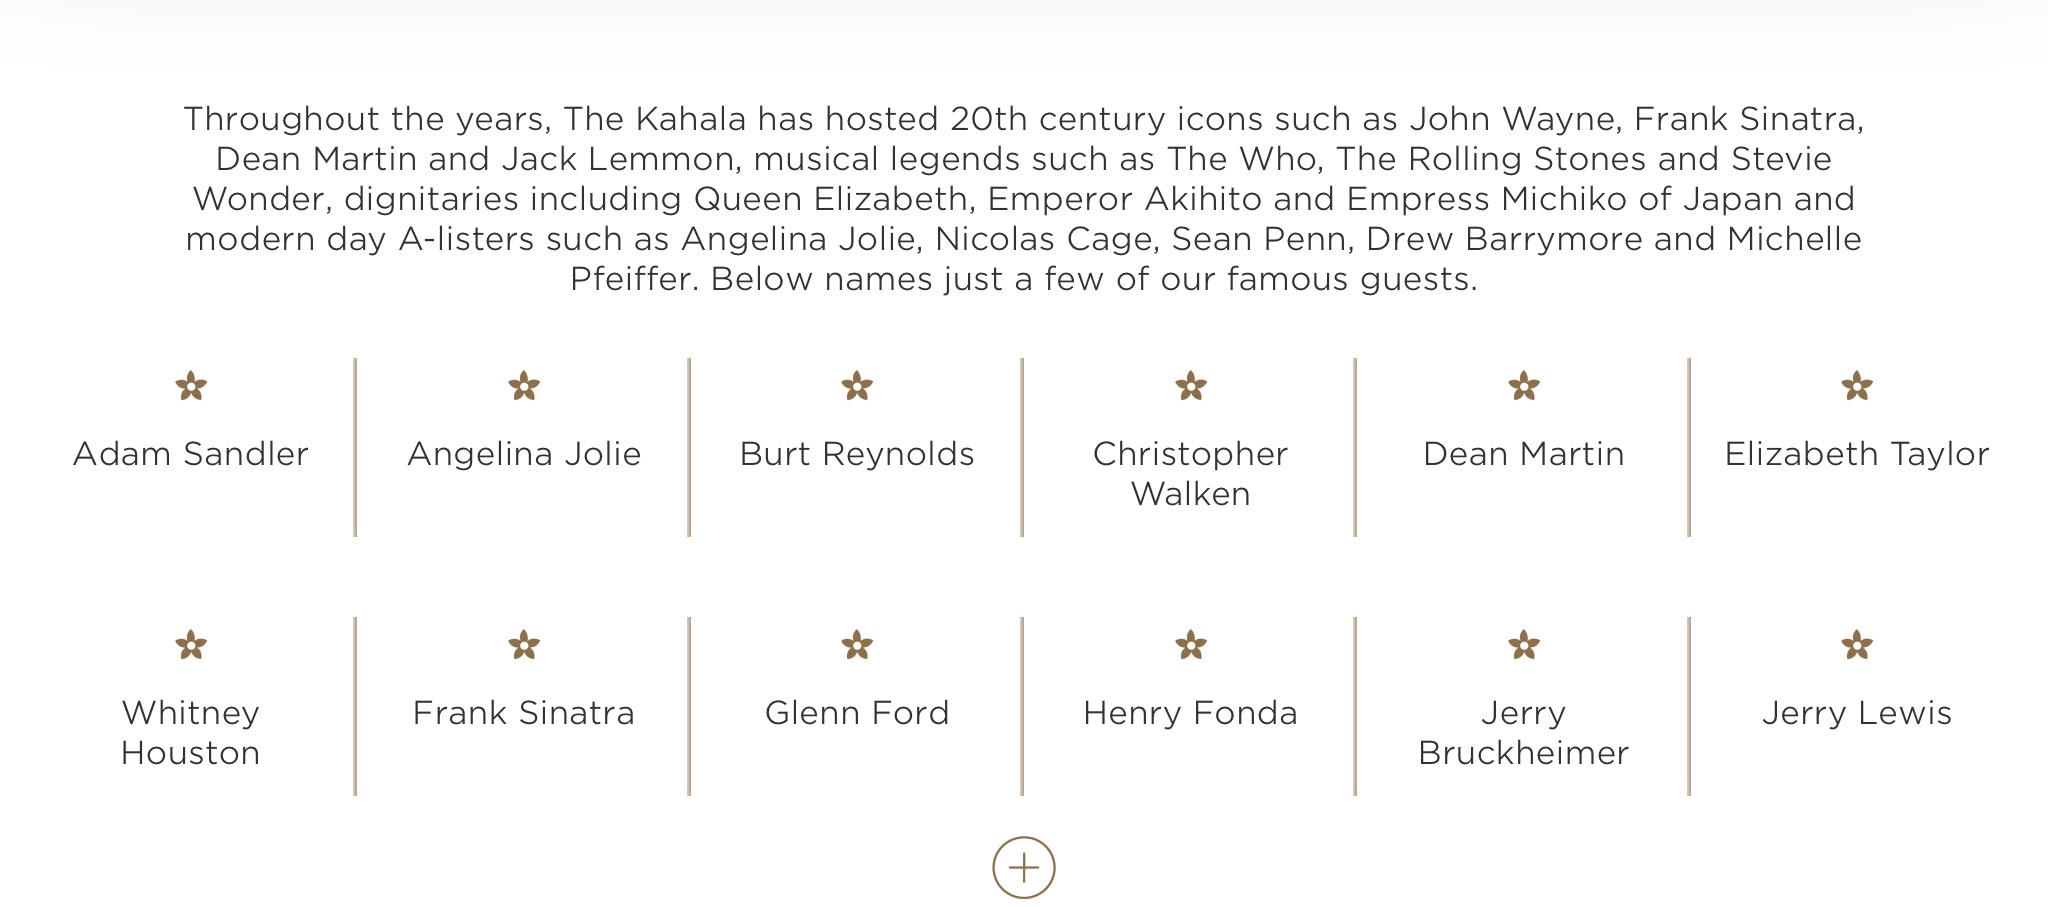Click the flower icon above Jerry Lewis
This screenshot has height=907, width=2048.
pyautogui.click(x=1857, y=645)
